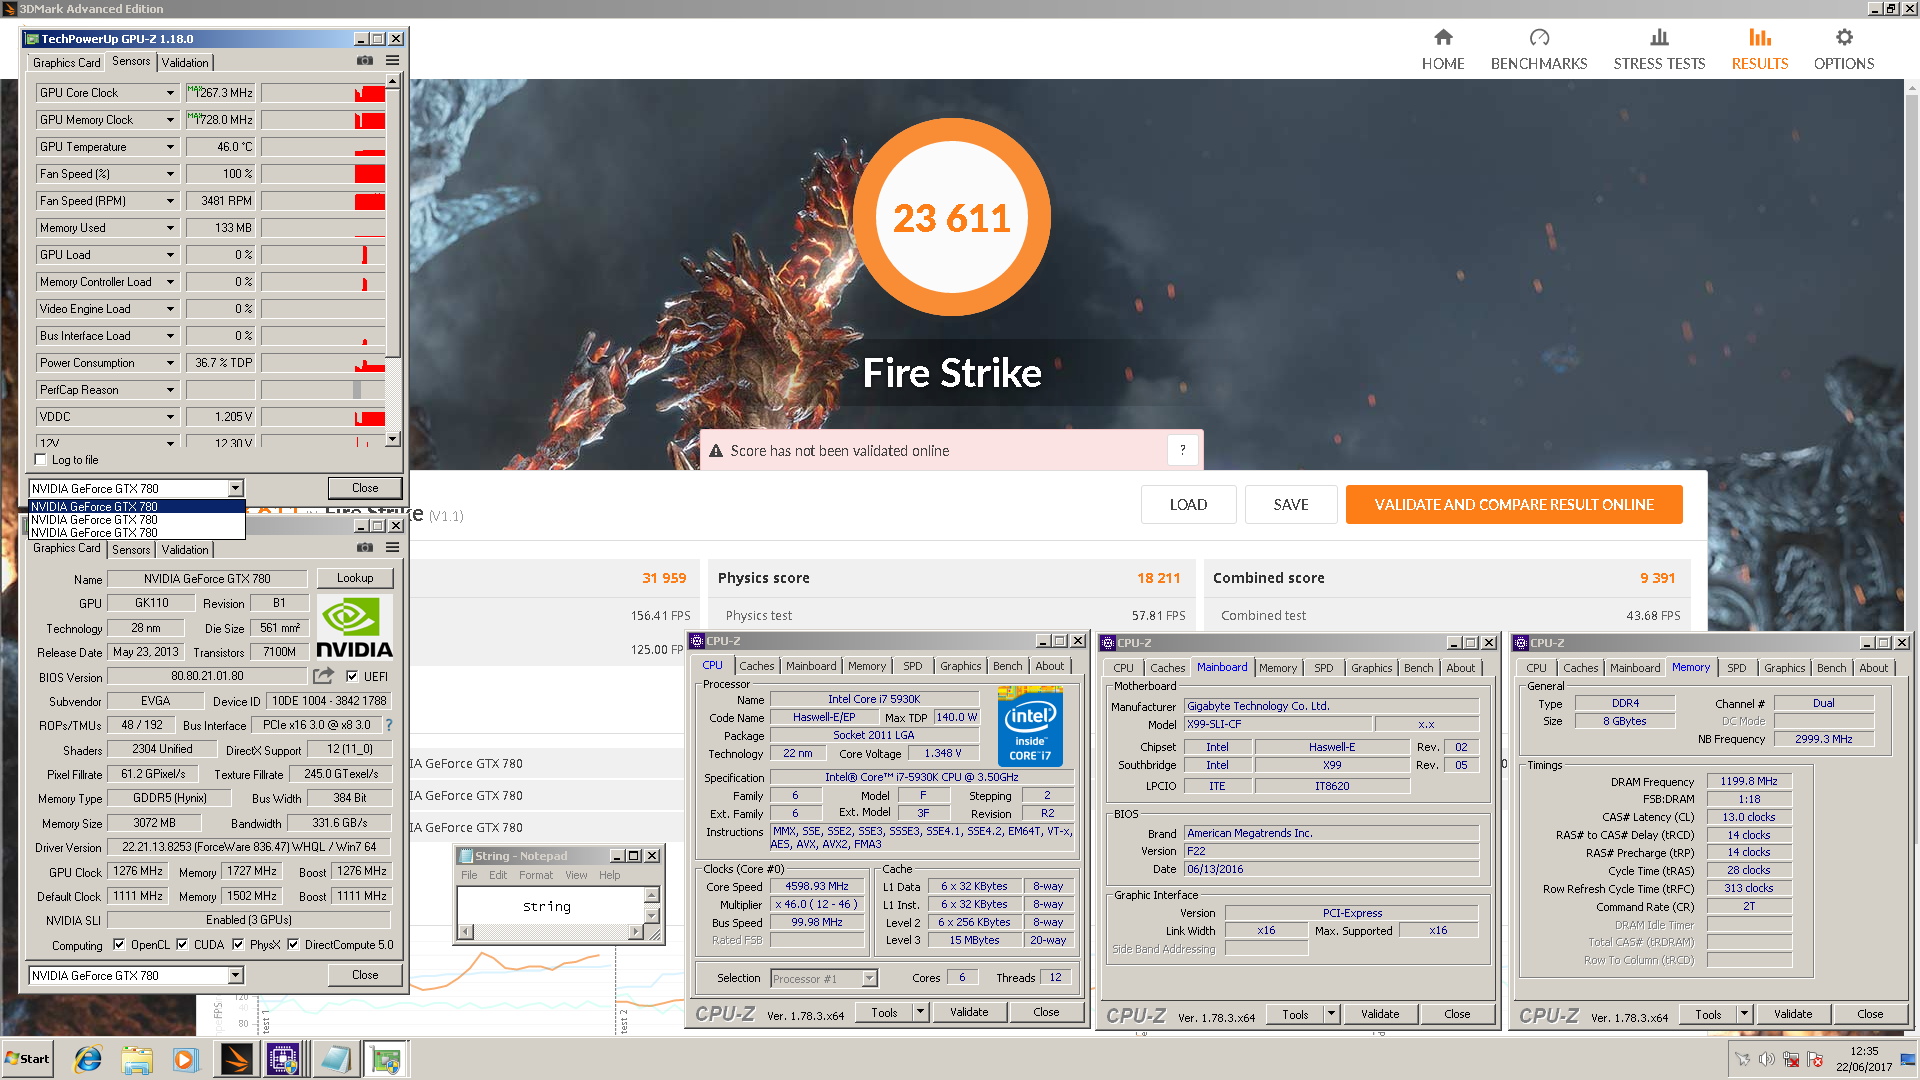This screenshot has width=1920, height=1080.
Task: Open the Benchmarks section
Action: 1539,50
